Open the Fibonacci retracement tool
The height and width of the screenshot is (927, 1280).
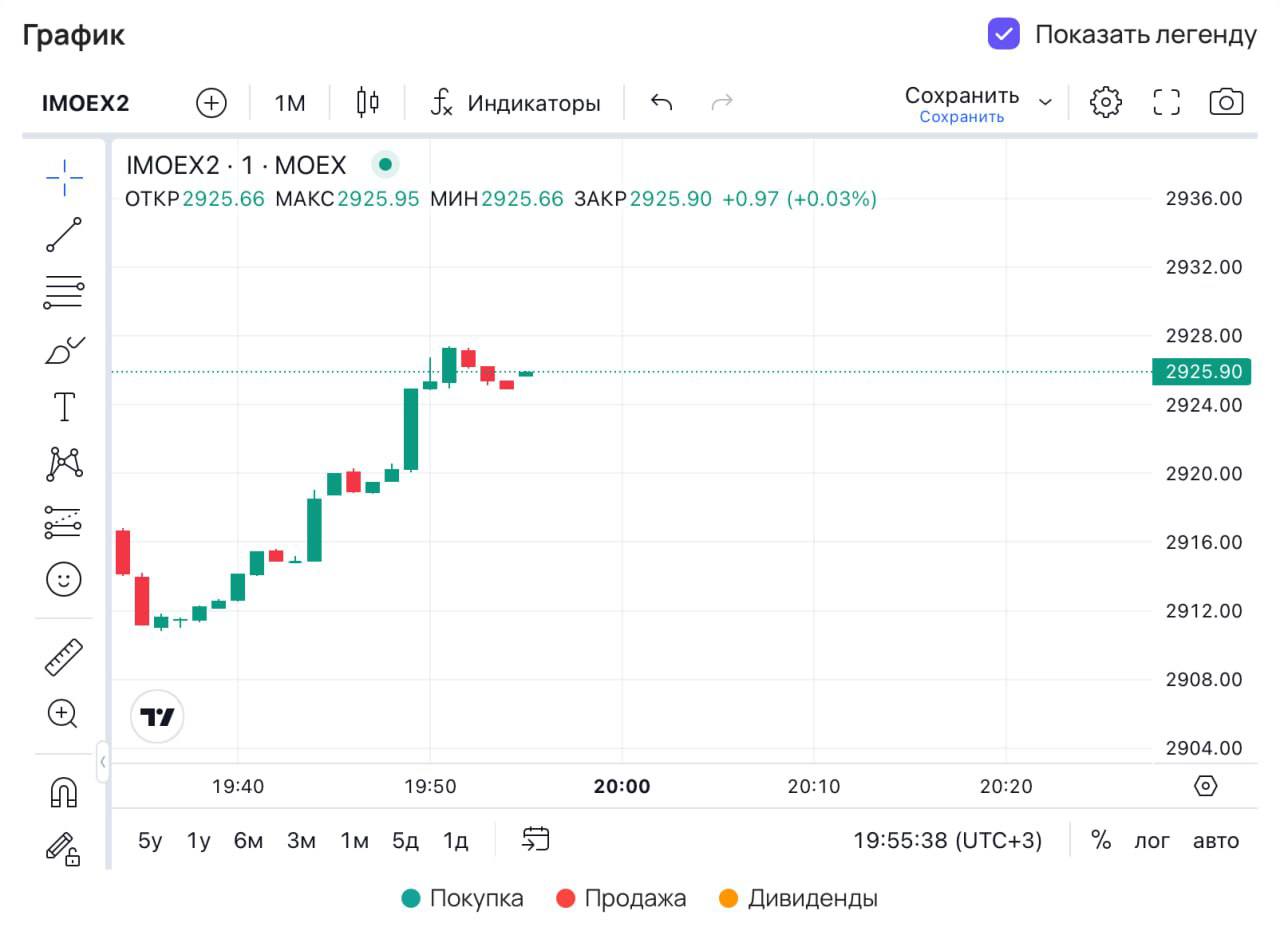[64, 292]
